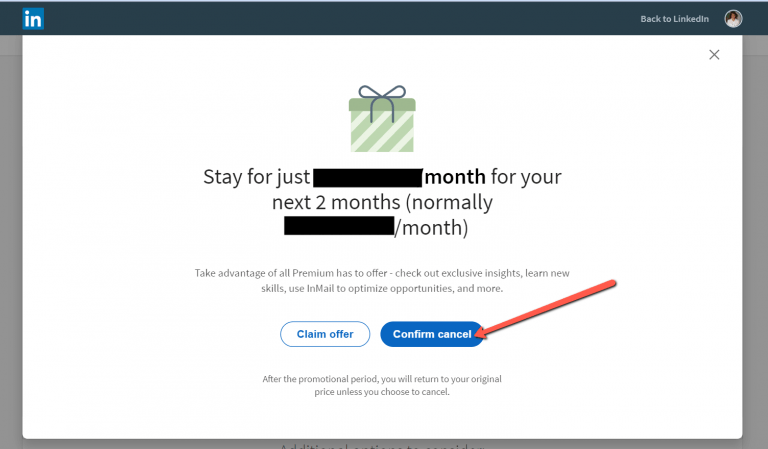
Task: Click the partially hidden "Additional options" text
Action: click(x=382, y=445)
